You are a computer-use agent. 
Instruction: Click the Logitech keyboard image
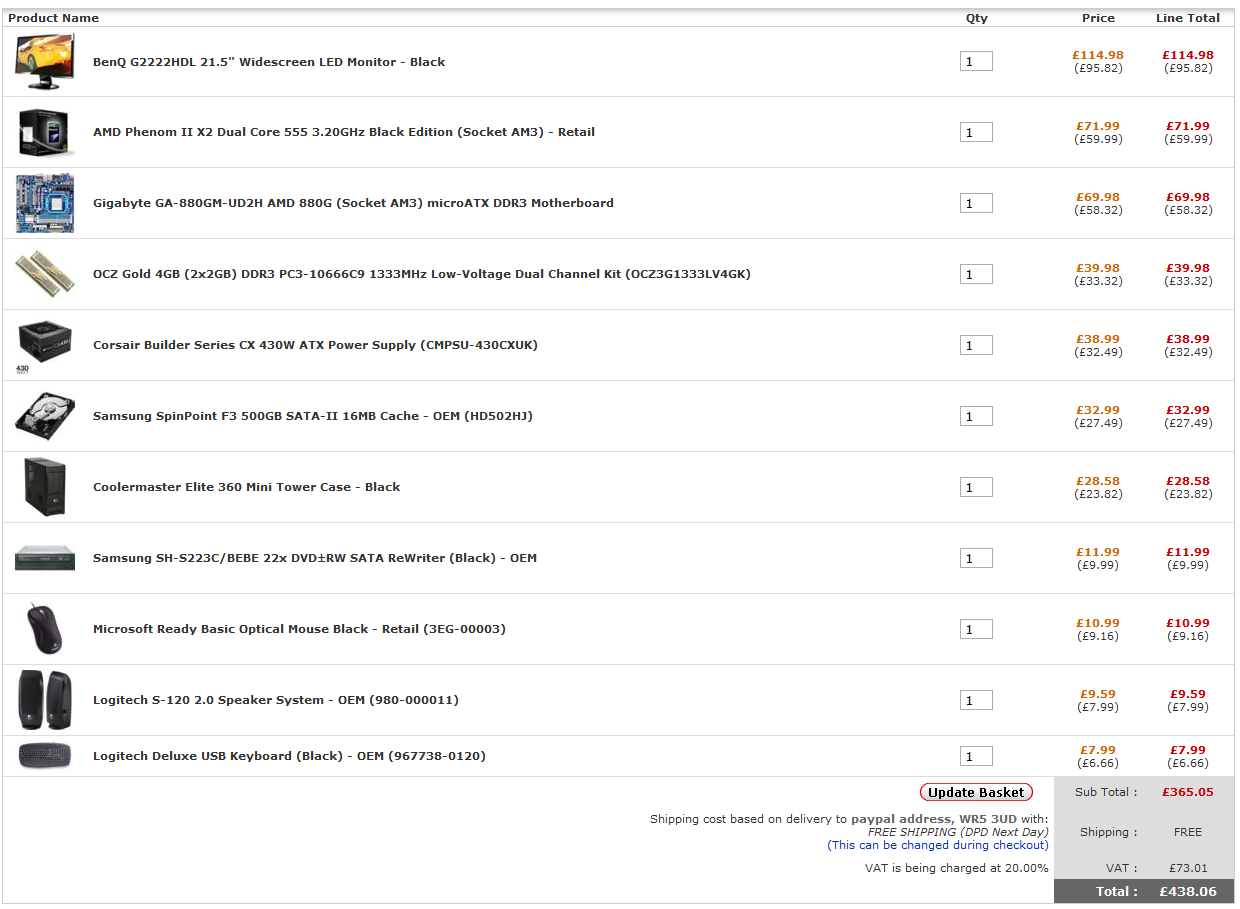pos(45,756)
